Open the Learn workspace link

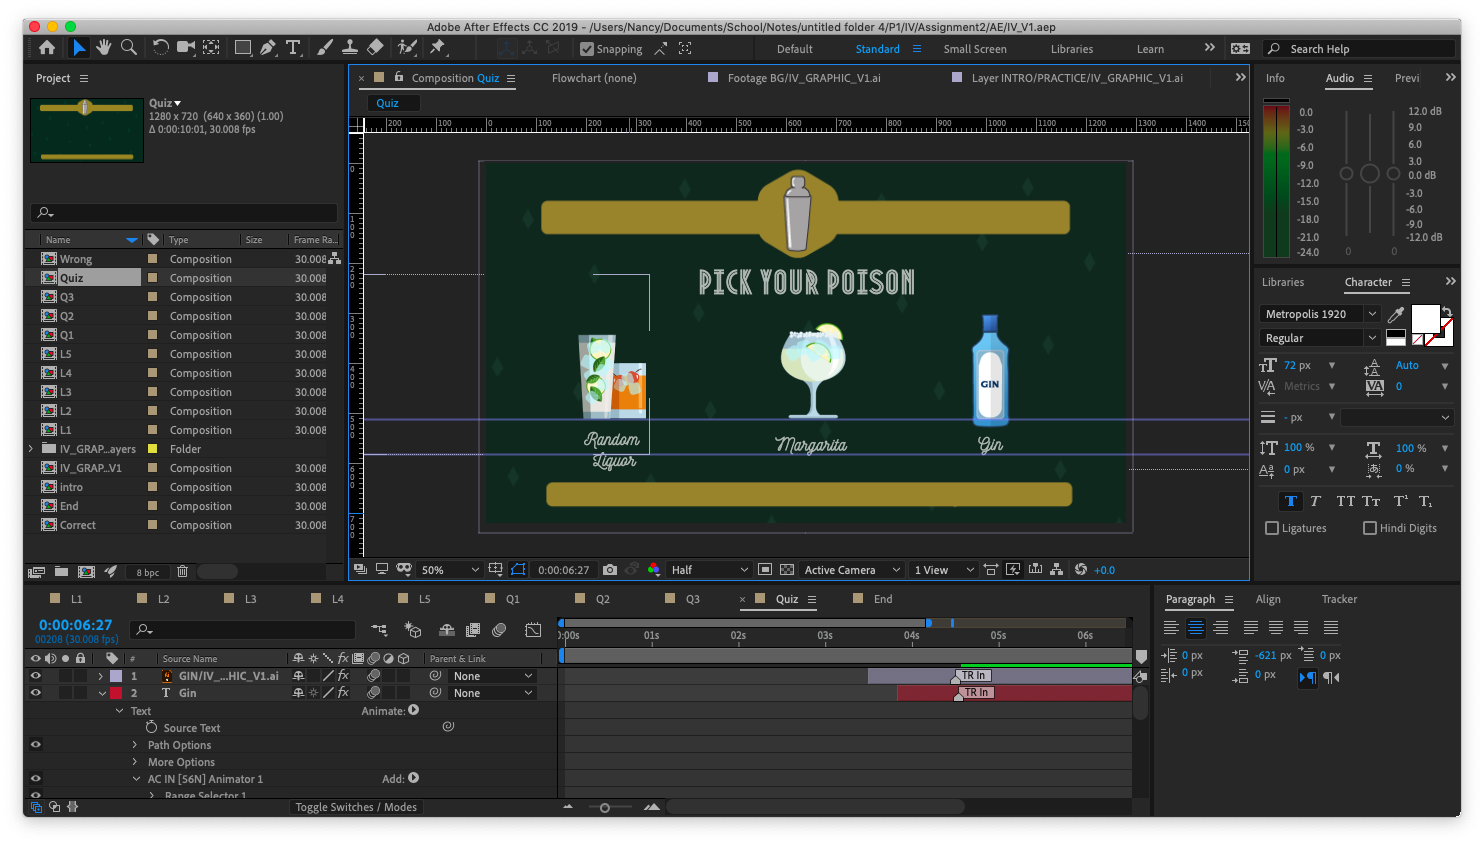coord(1150,48)
